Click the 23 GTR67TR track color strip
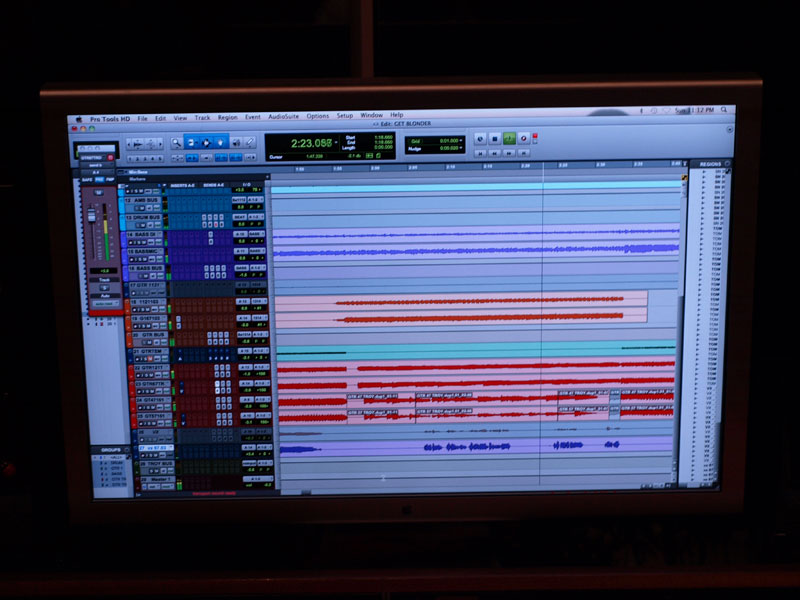800x600 pixels. 132,389
